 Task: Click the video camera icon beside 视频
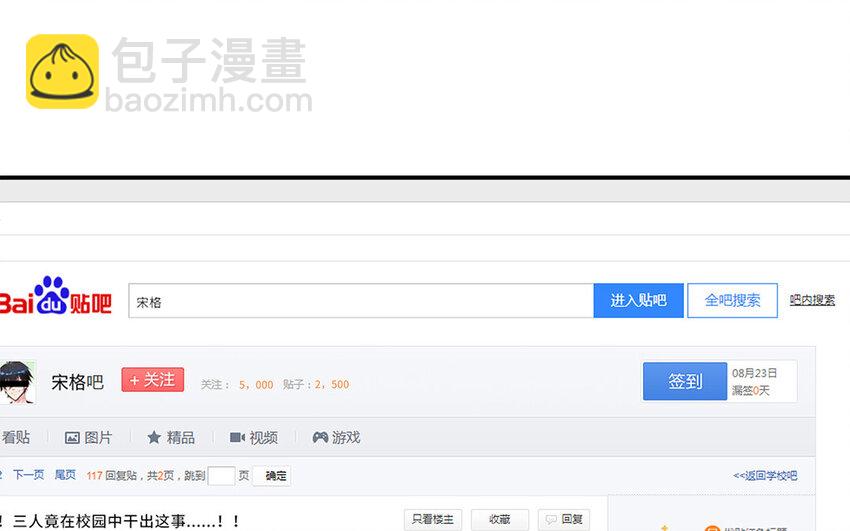coord(237,437)
